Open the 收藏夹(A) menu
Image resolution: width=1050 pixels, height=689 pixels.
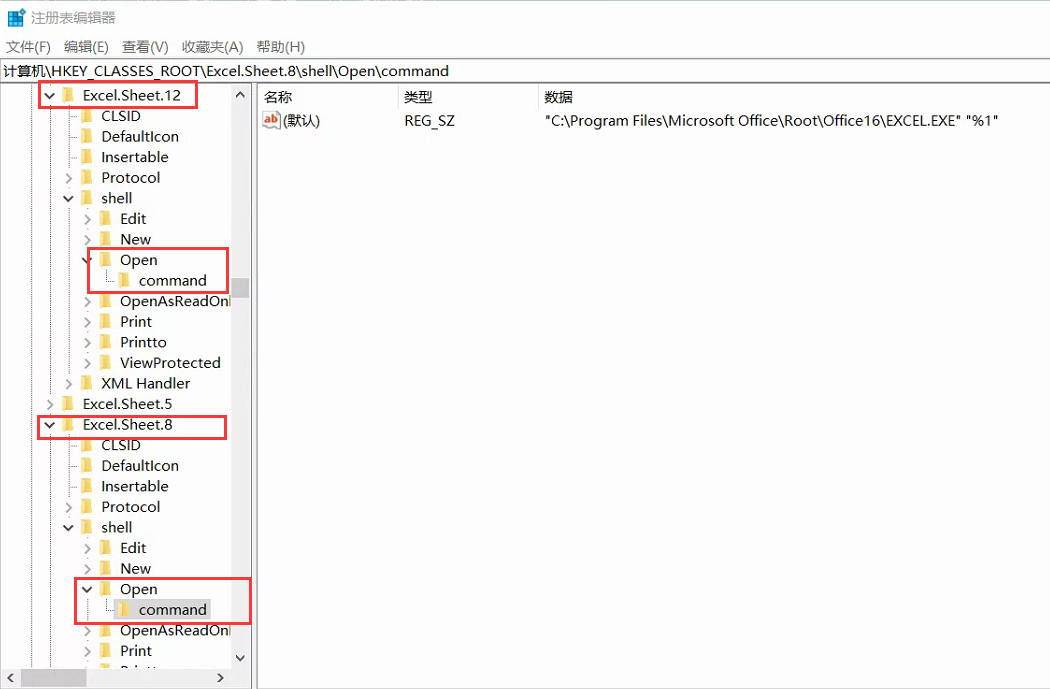pyautogui.click(x=212, y=47)
